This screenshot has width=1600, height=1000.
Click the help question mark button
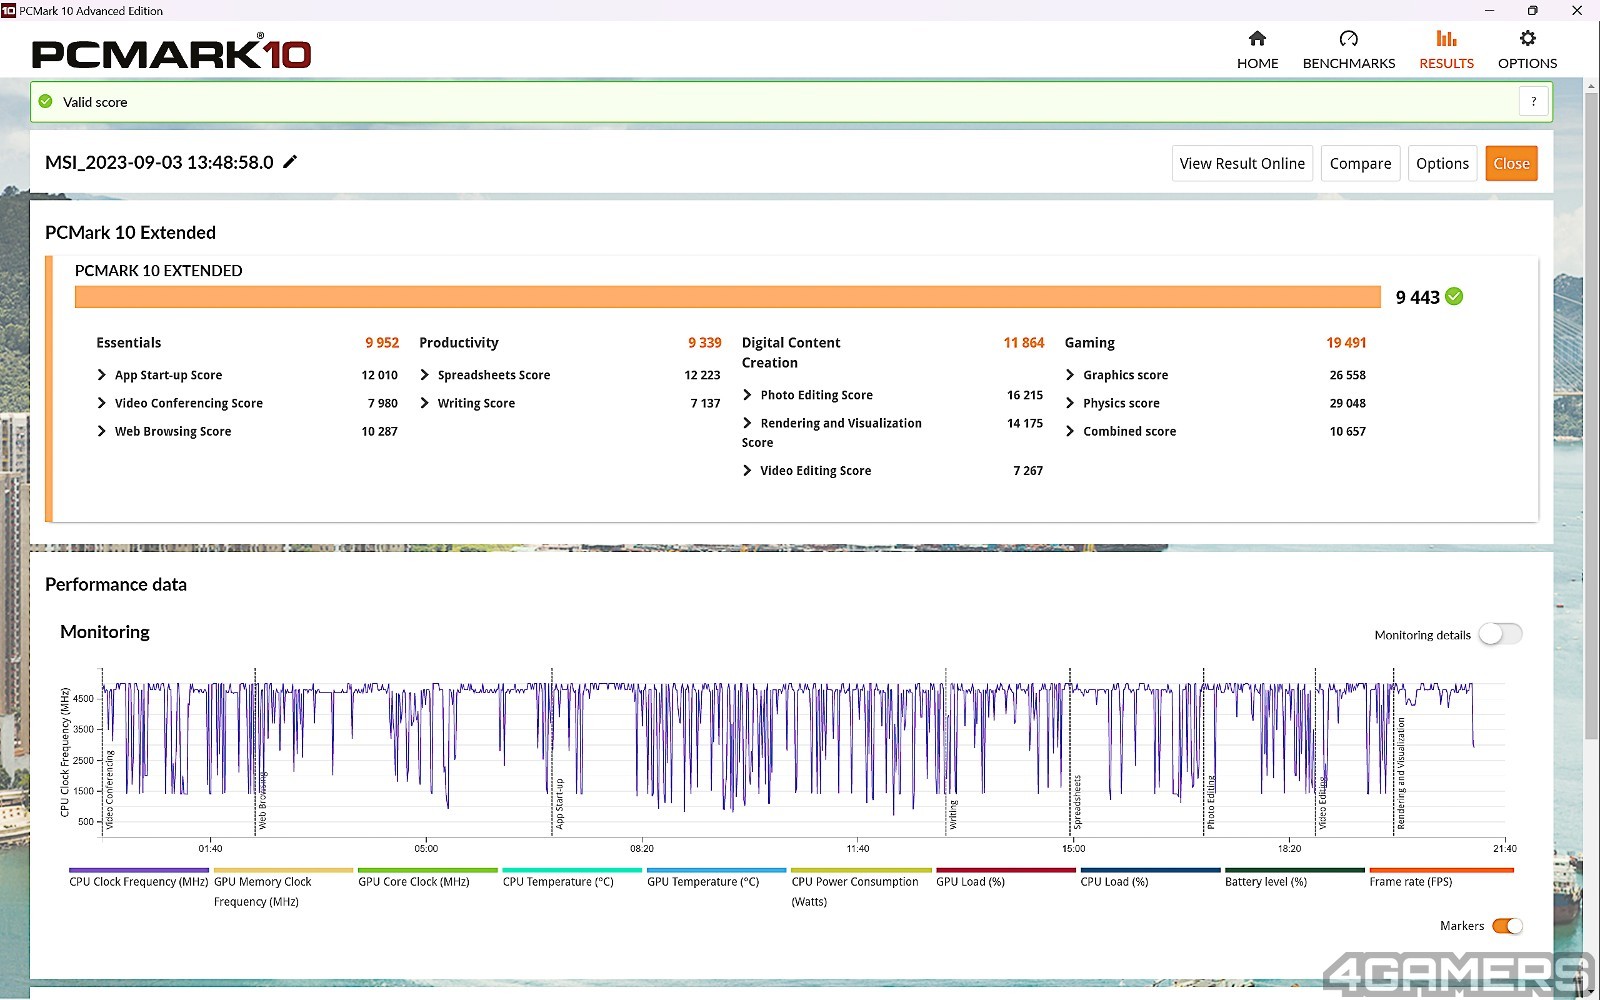(x=1533, y=101)
